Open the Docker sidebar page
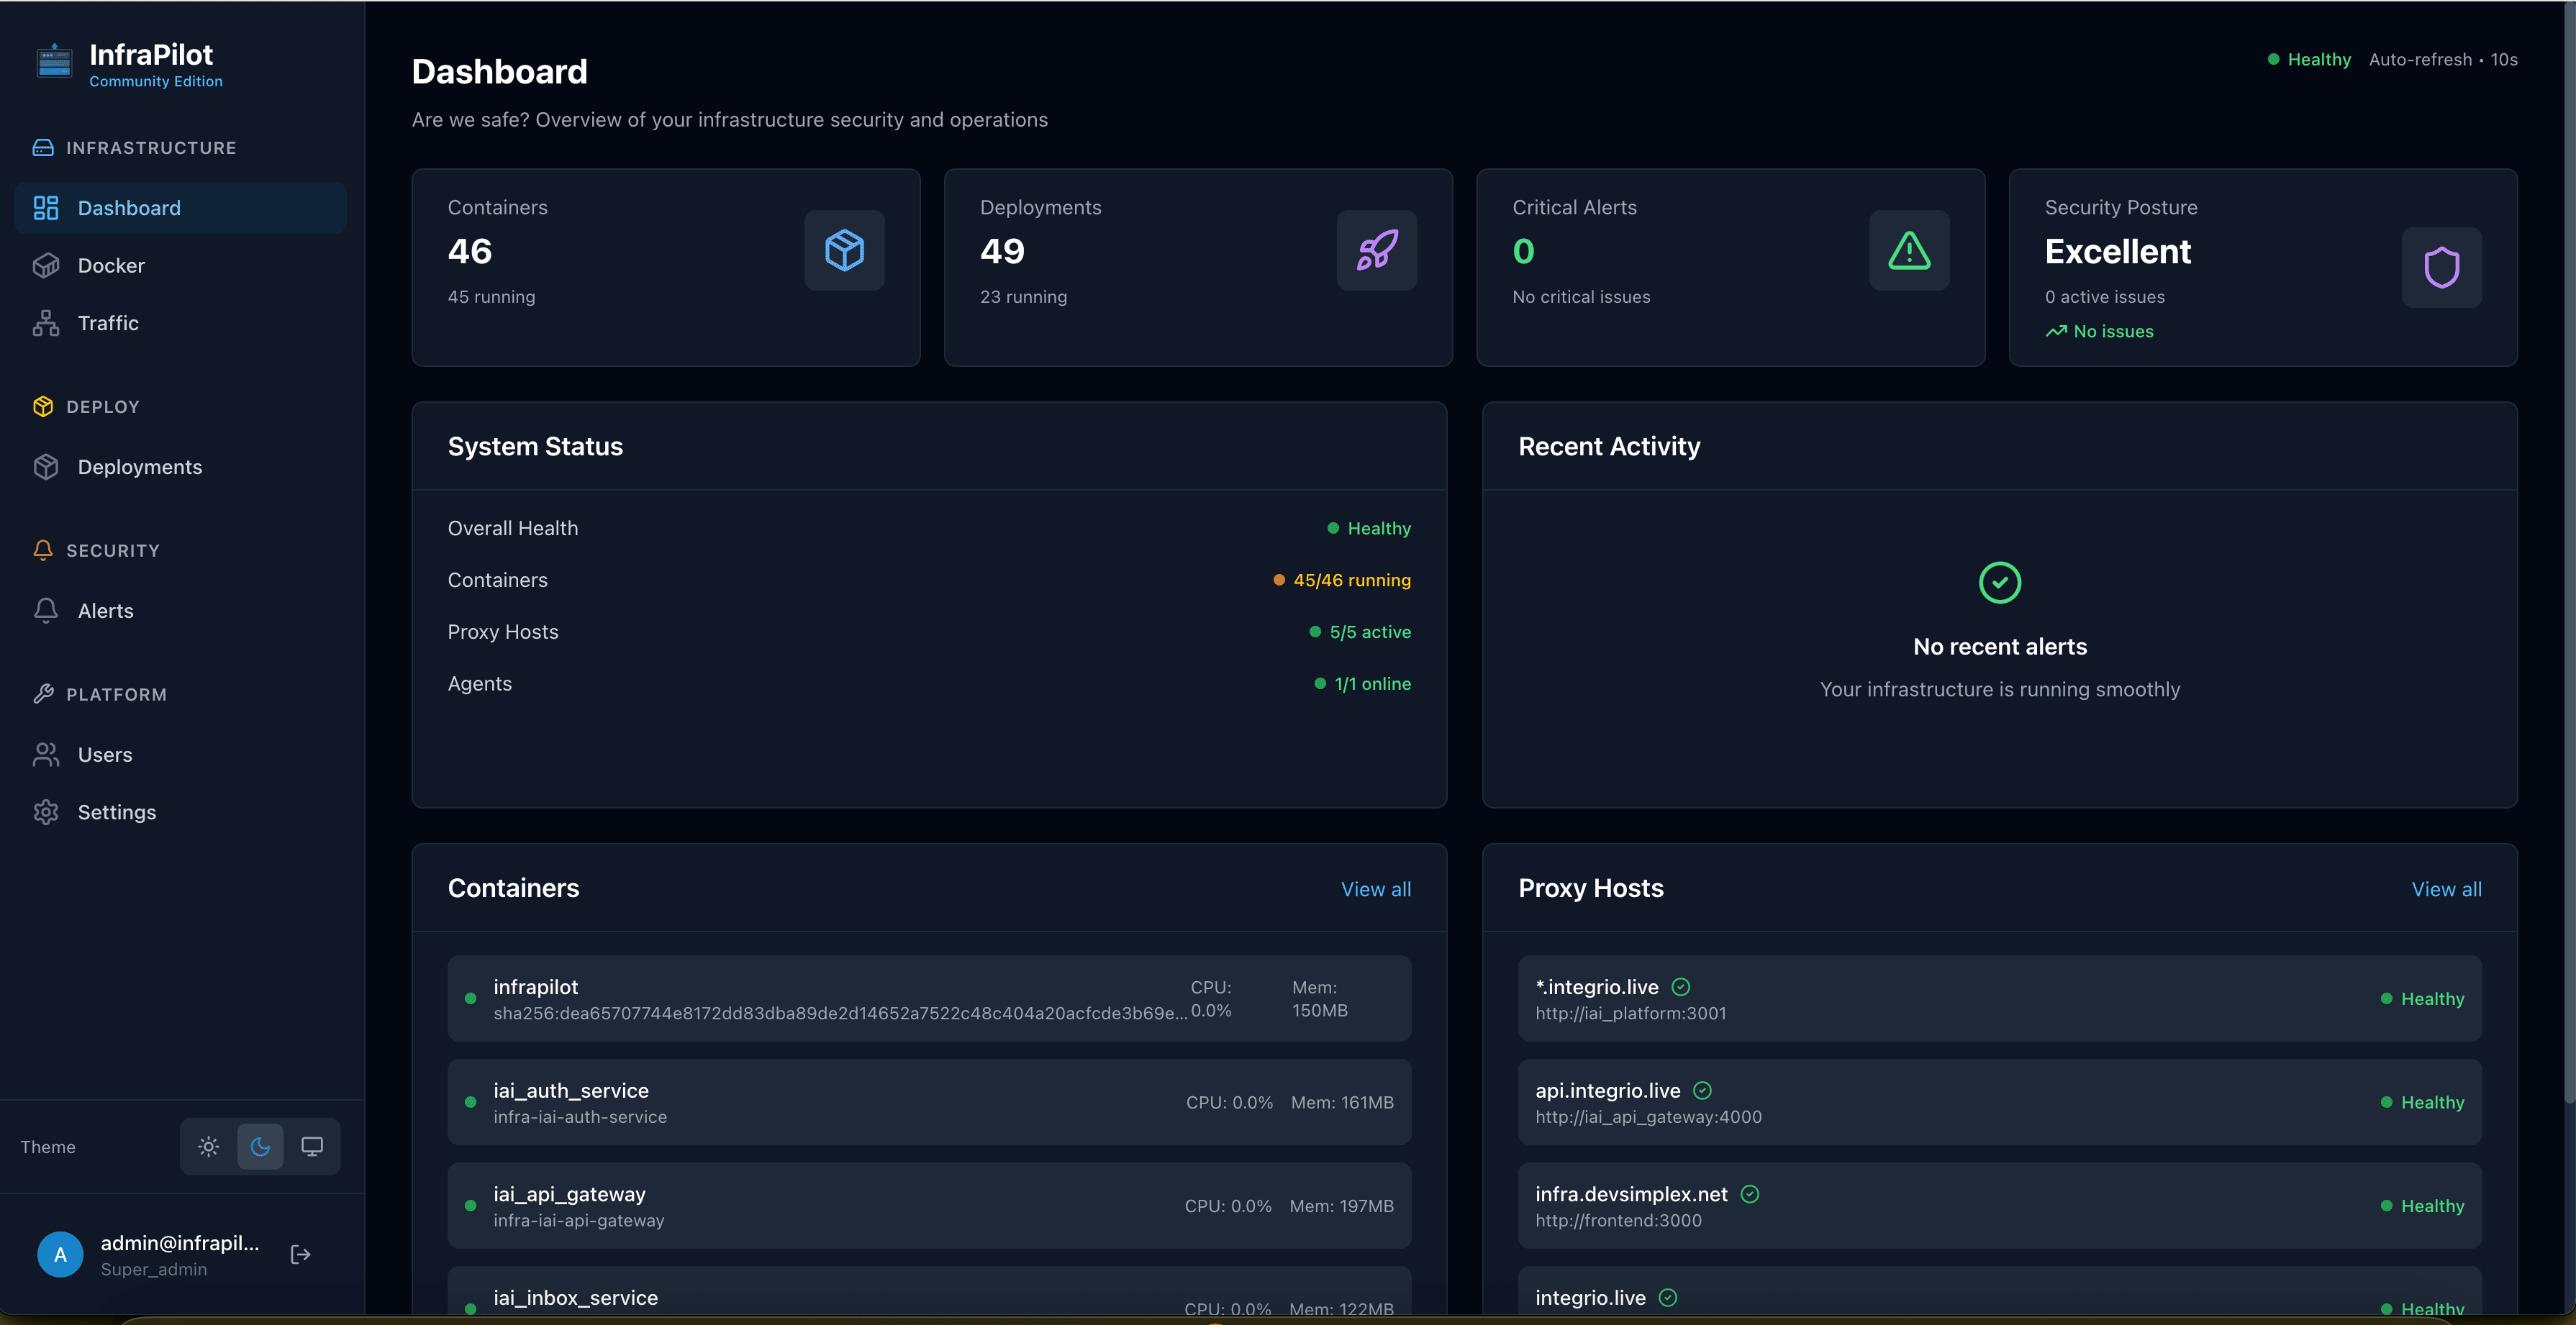 111,265
